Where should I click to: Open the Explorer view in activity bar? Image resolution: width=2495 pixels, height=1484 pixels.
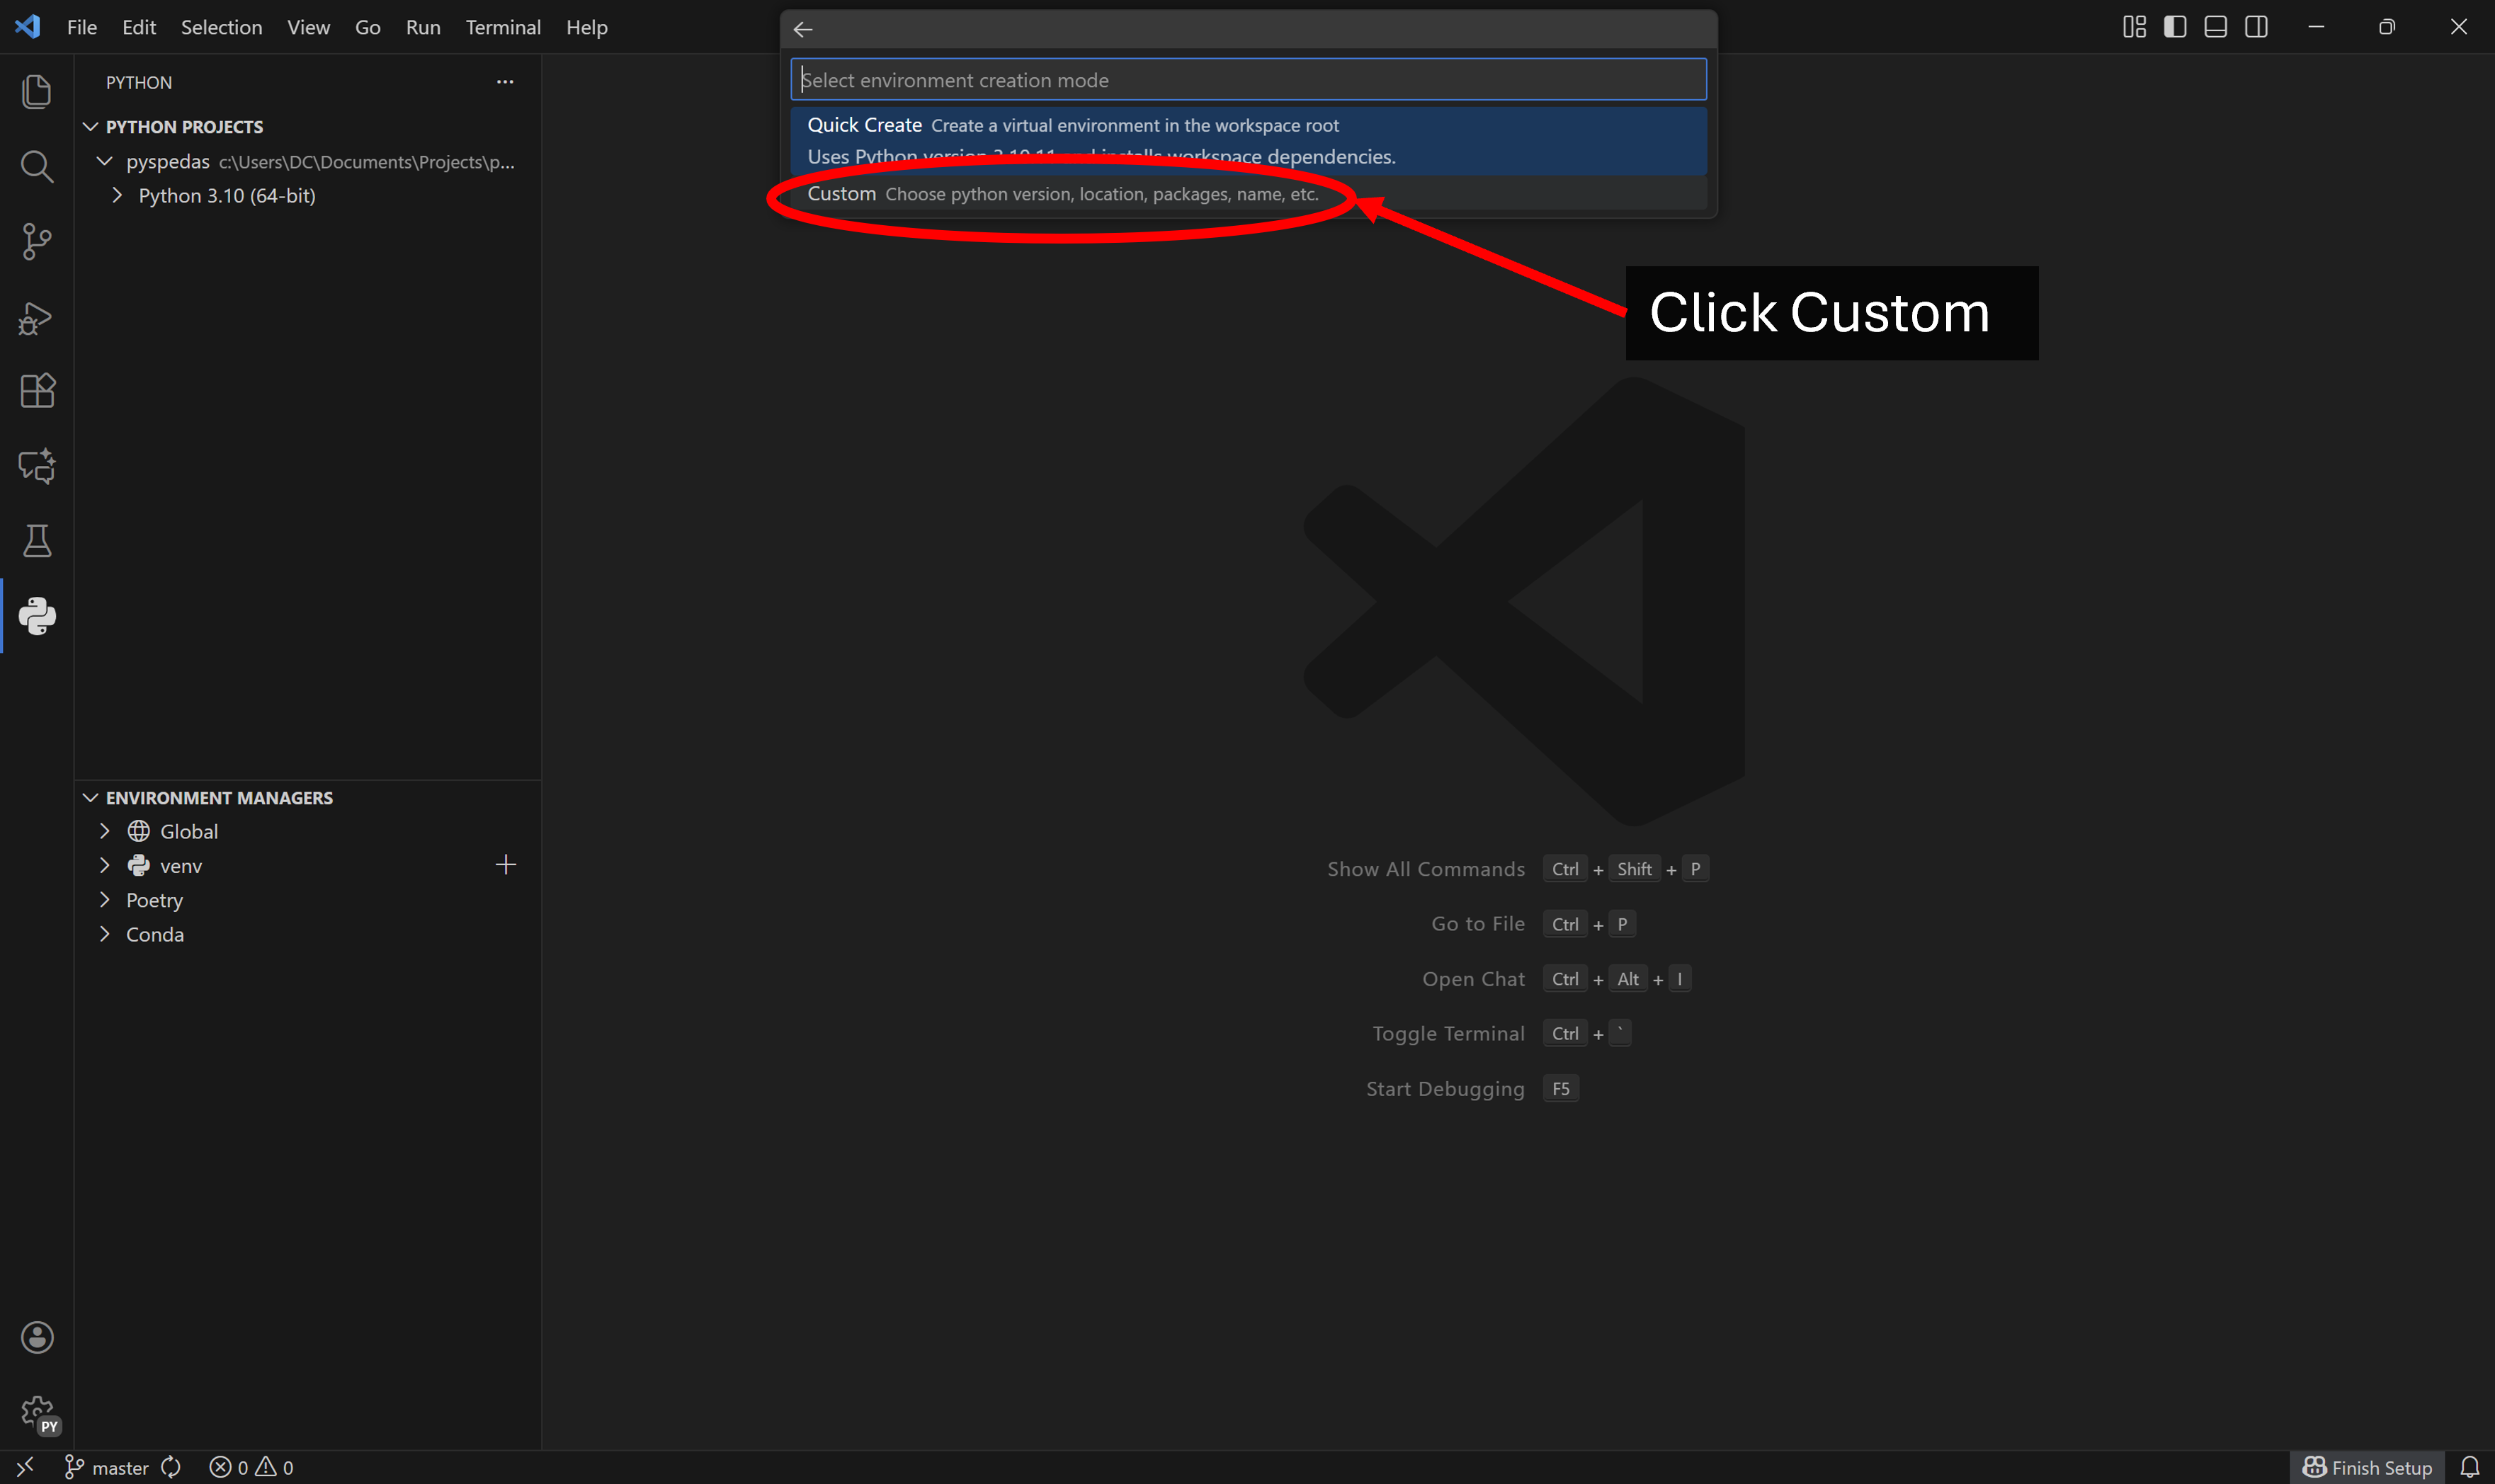click(37, 91)
